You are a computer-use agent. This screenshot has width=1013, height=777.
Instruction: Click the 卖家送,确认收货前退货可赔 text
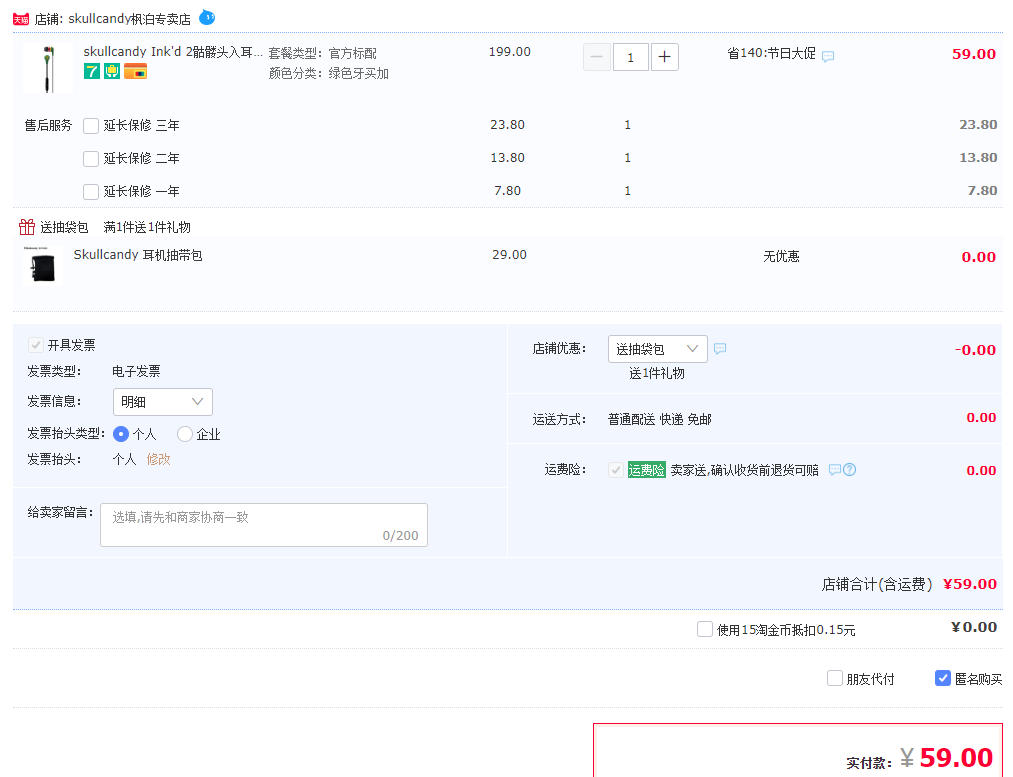(744, 470)
